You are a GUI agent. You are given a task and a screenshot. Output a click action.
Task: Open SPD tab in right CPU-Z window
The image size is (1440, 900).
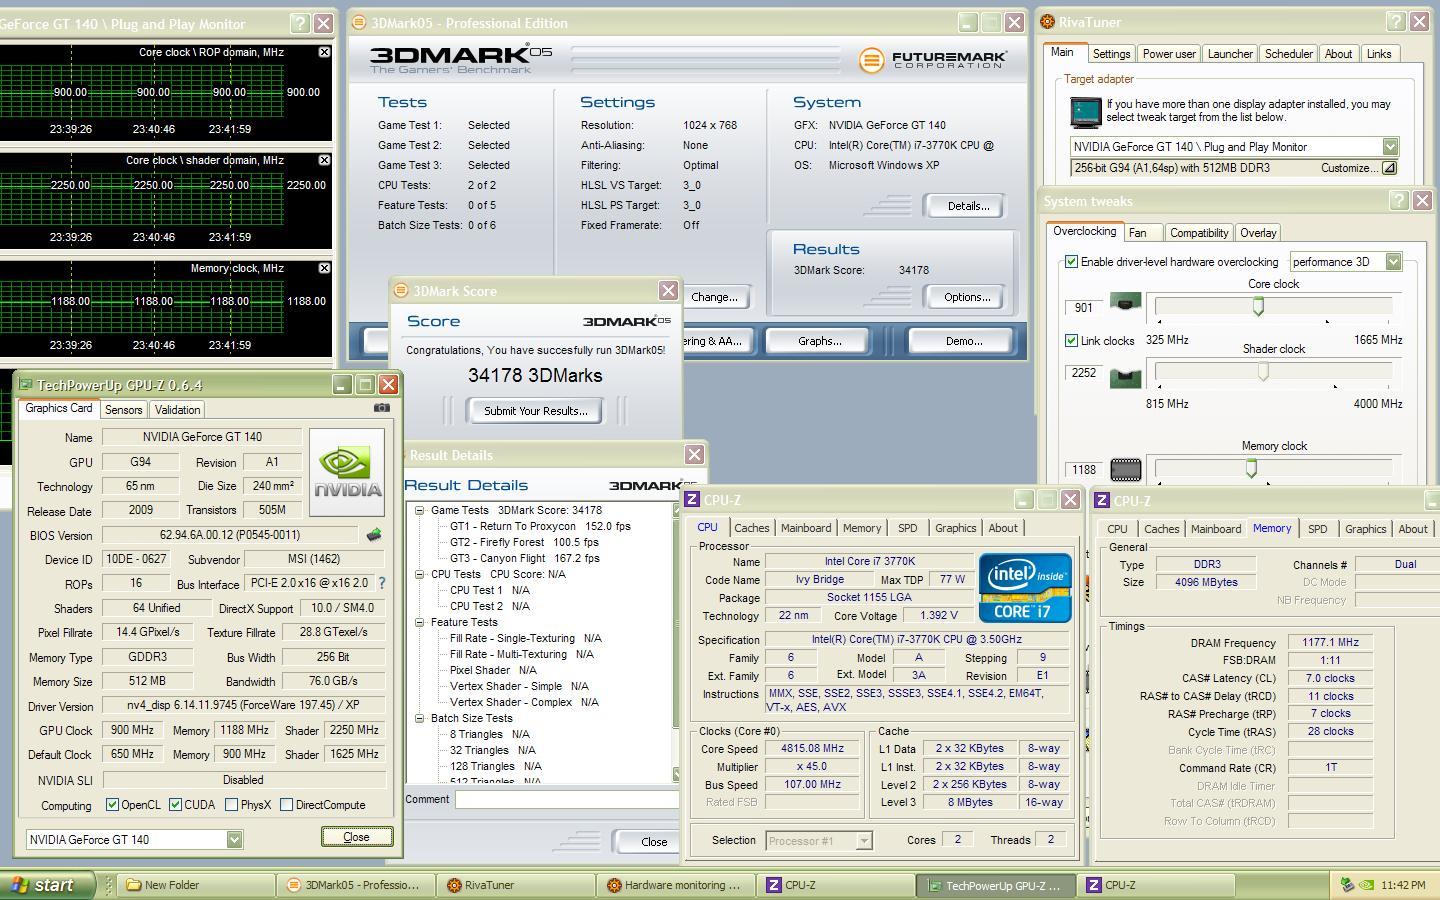[x=1317, y=529]
